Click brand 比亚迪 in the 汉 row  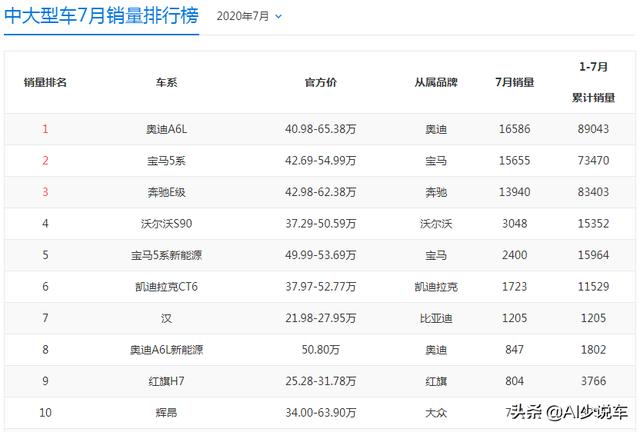point(436,318)
